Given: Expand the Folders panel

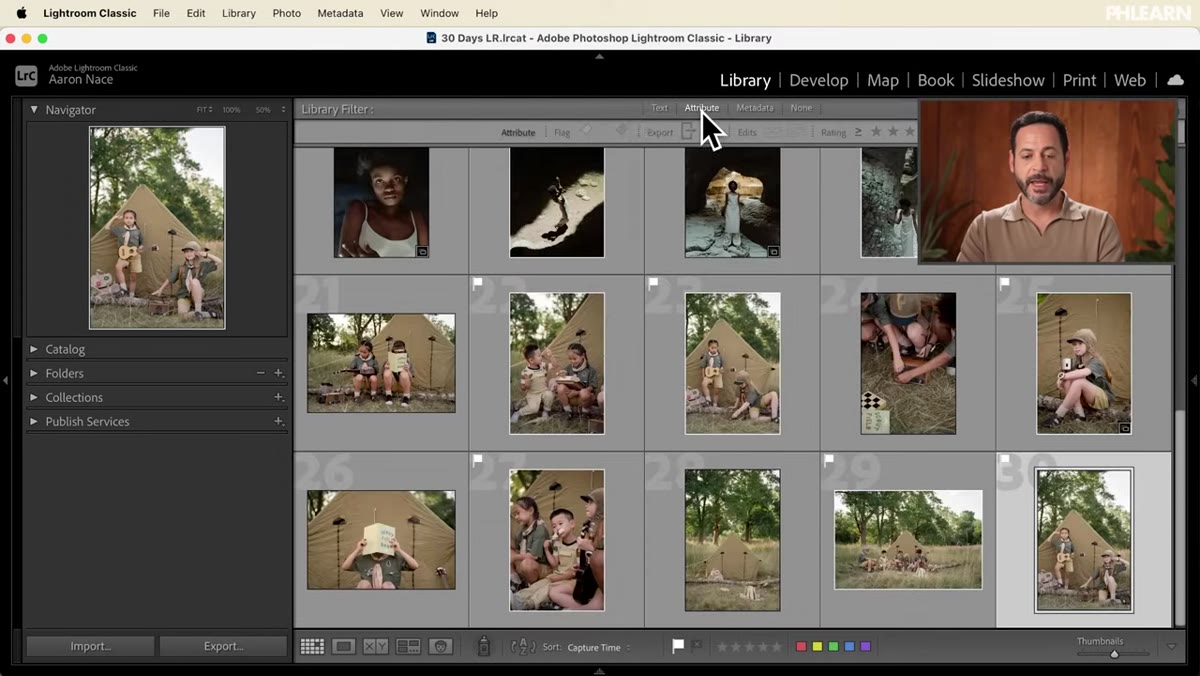Looking at the screenshot, I should point(34,373).
